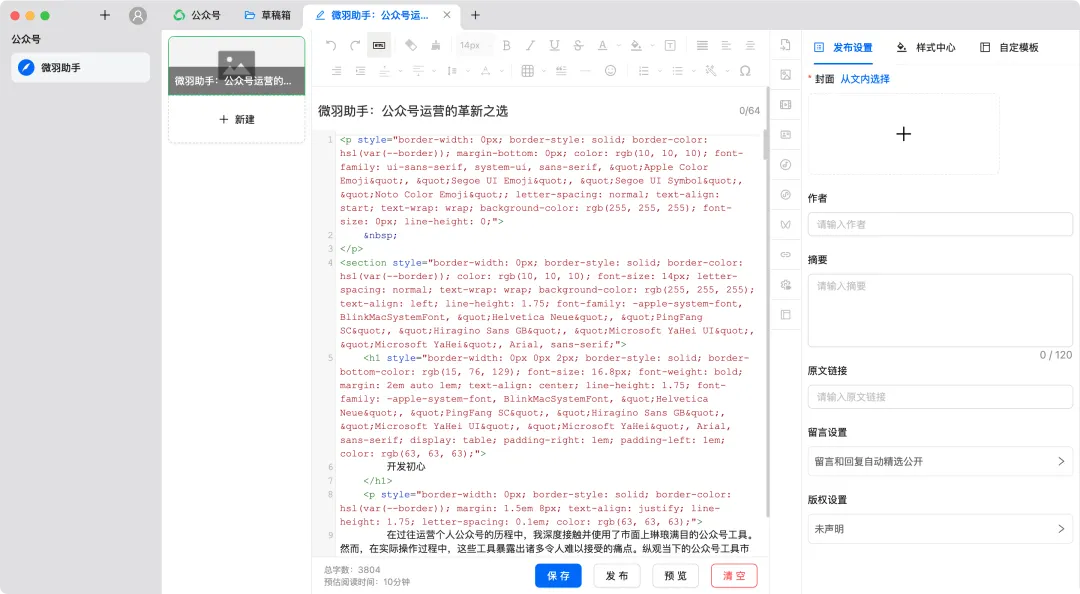Insert a special character with Omega
1080x594 pixels.
(745, 71)
